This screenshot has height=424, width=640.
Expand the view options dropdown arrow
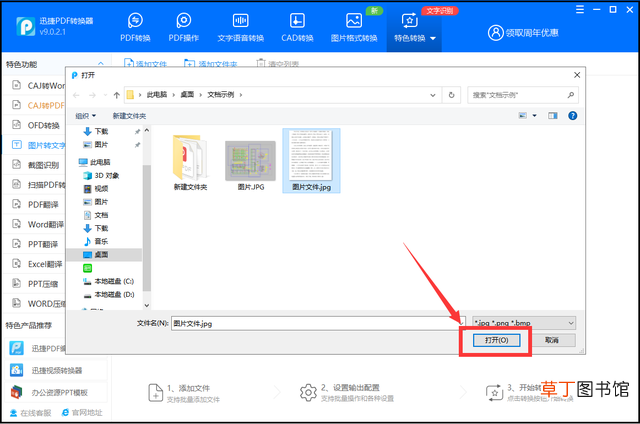(534, 116)
